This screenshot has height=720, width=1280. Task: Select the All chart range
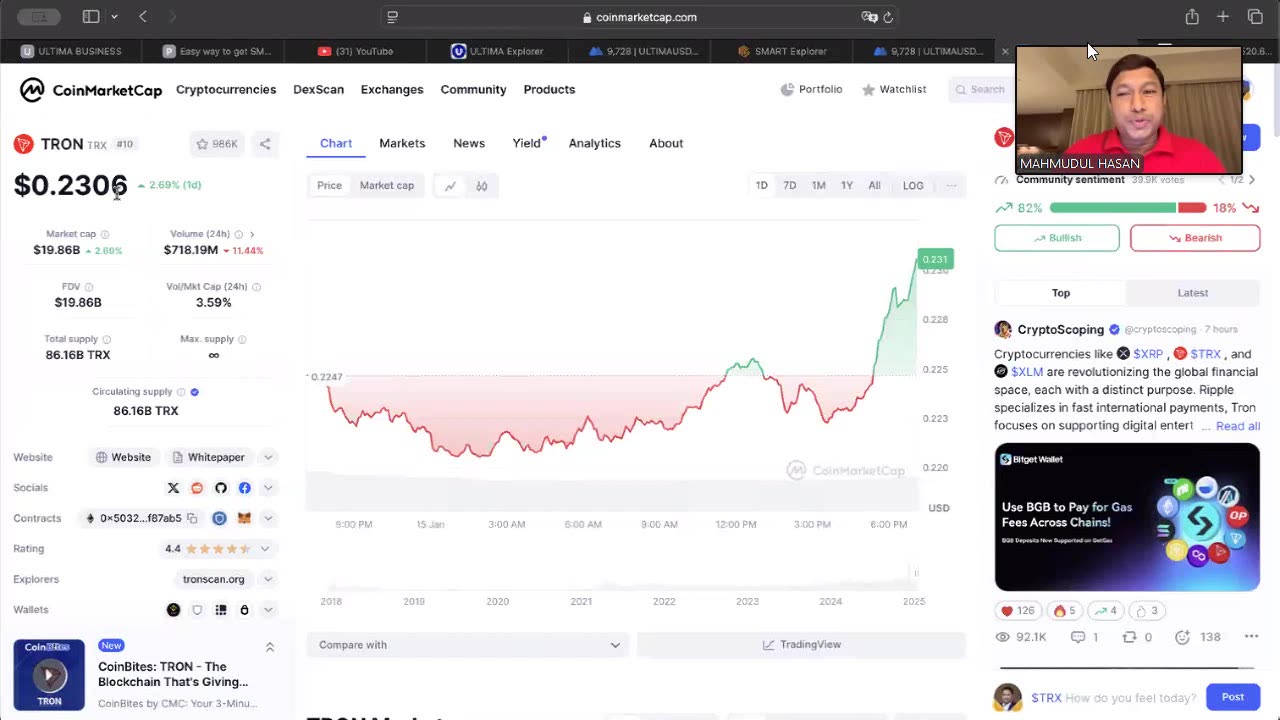click(874, 186)
